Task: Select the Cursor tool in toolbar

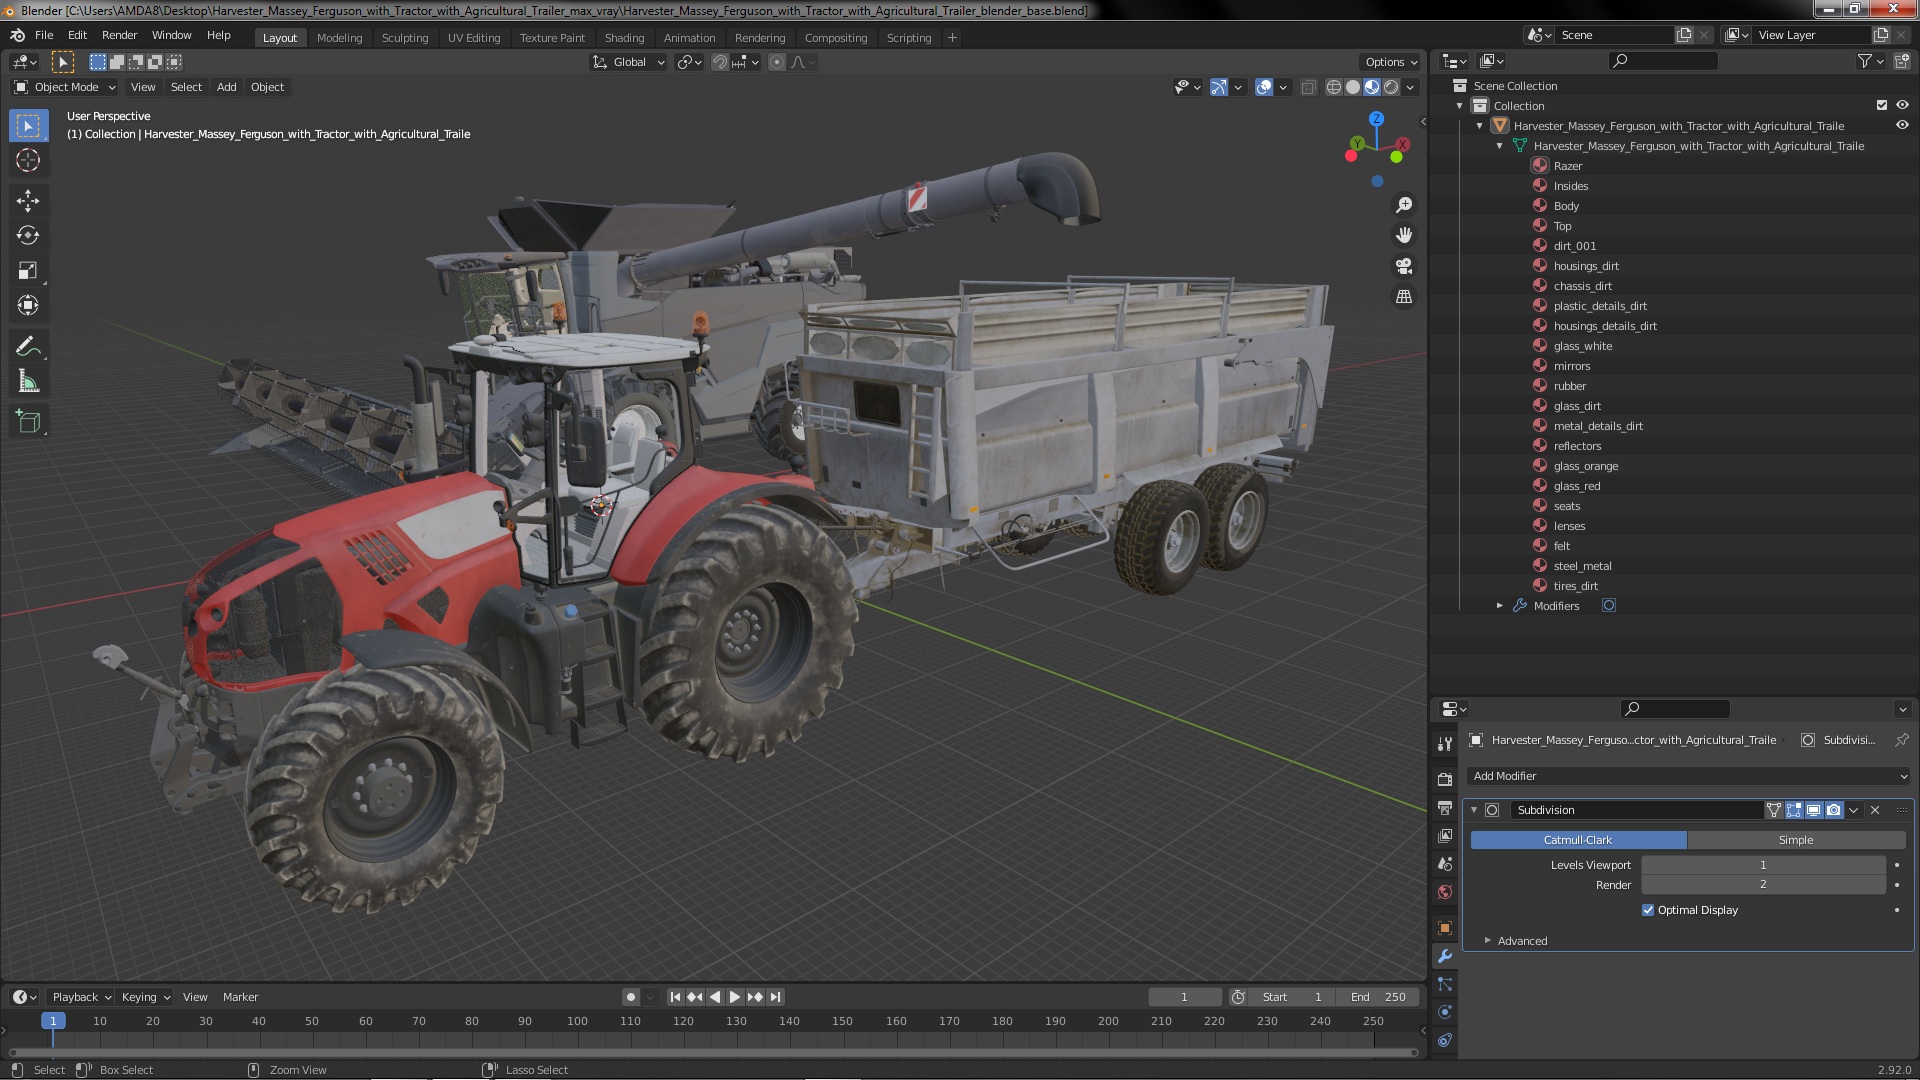Action: [x=28, y=160]
